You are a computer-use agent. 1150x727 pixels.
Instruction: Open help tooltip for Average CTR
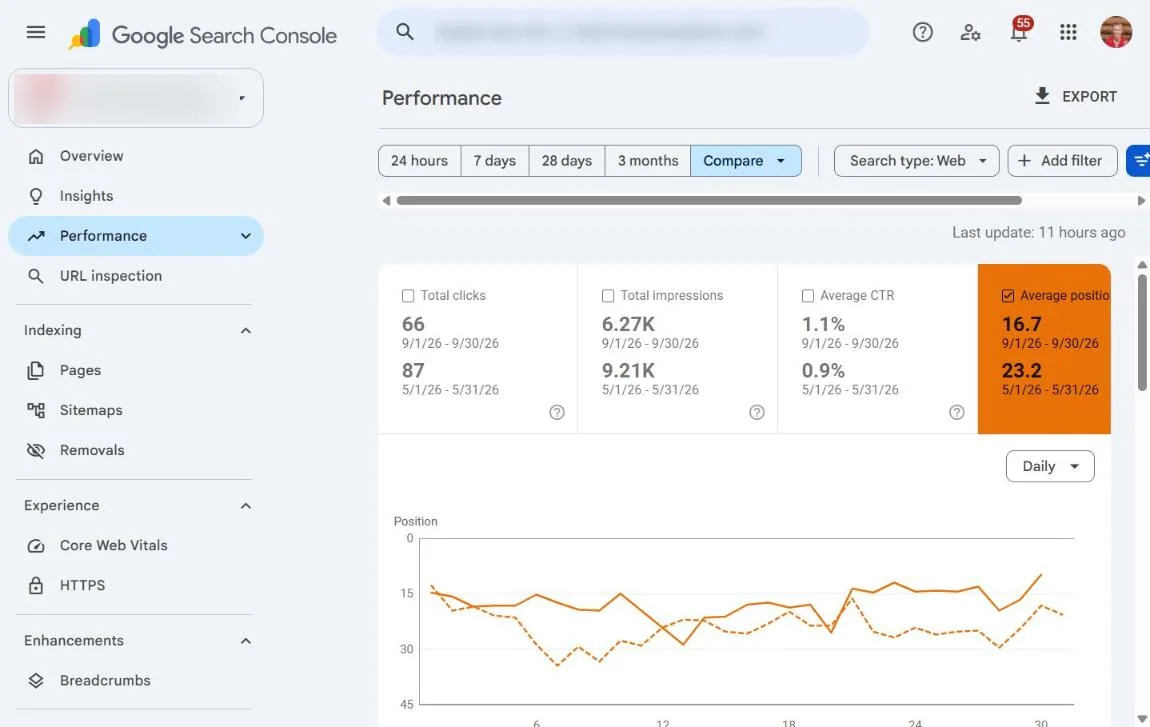pyautogui.click(x=956, y=412)
